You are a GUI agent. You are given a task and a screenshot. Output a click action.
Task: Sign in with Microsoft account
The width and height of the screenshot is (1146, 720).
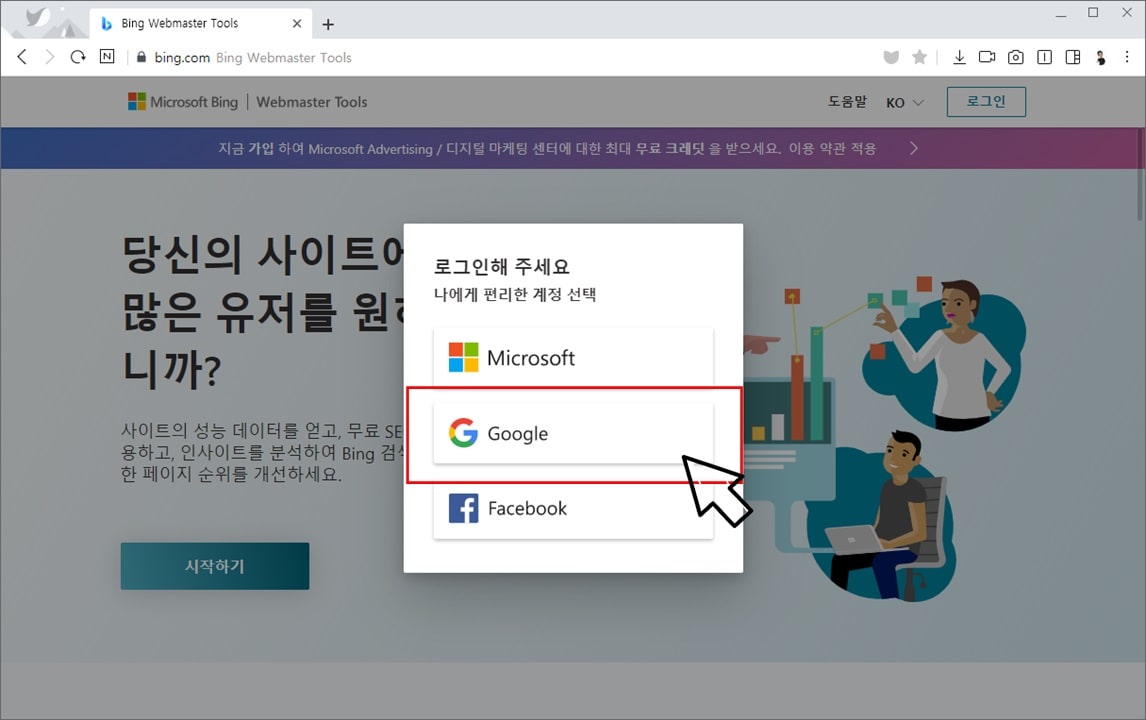573,357
